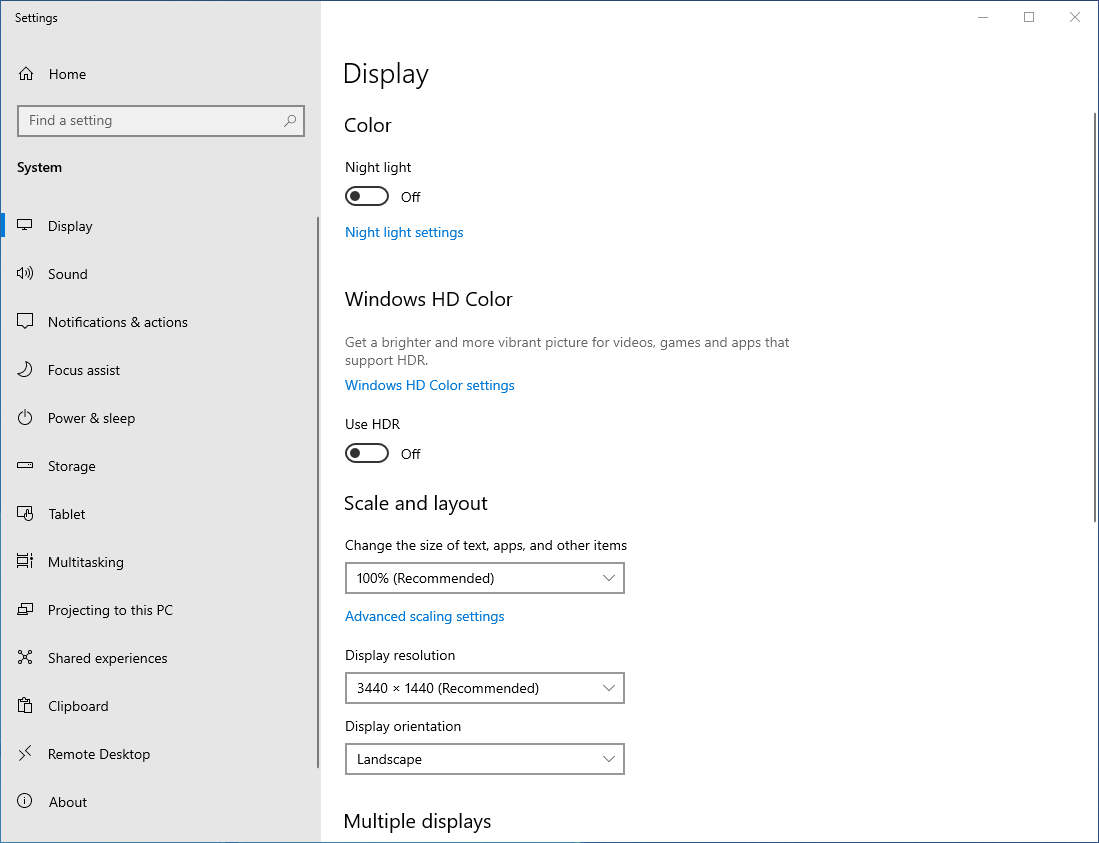Click the Tablet icon
1099x843 pixels.
[x=25, y=514]
